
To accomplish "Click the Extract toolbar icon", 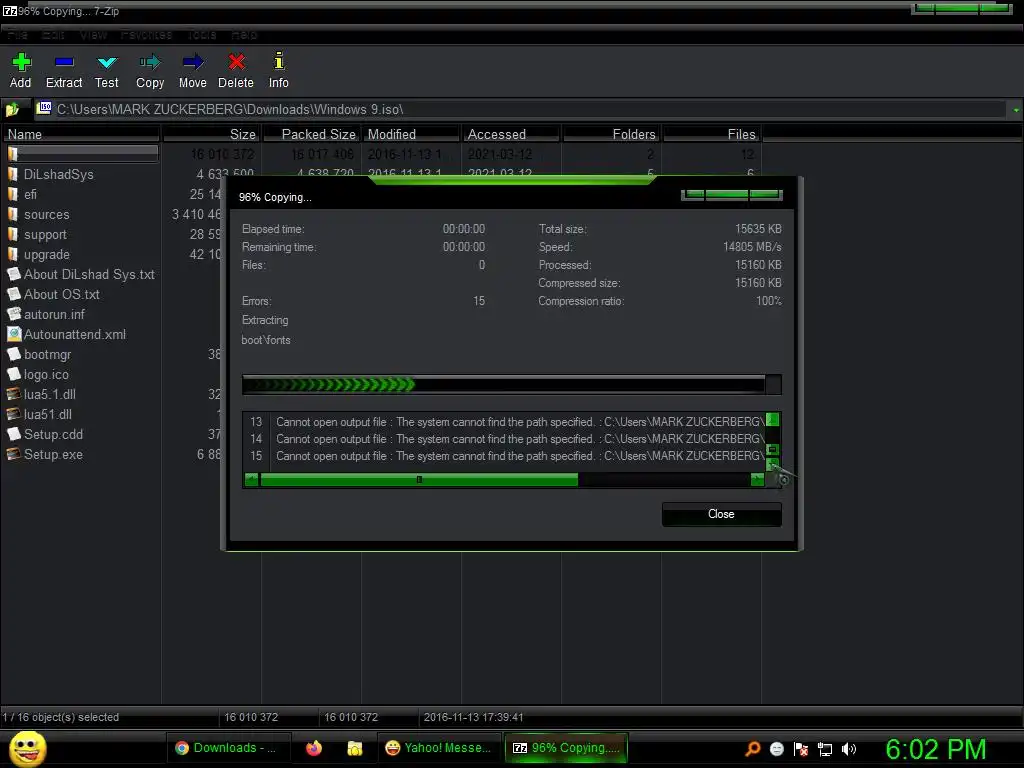I will click(x=64, y=62).
